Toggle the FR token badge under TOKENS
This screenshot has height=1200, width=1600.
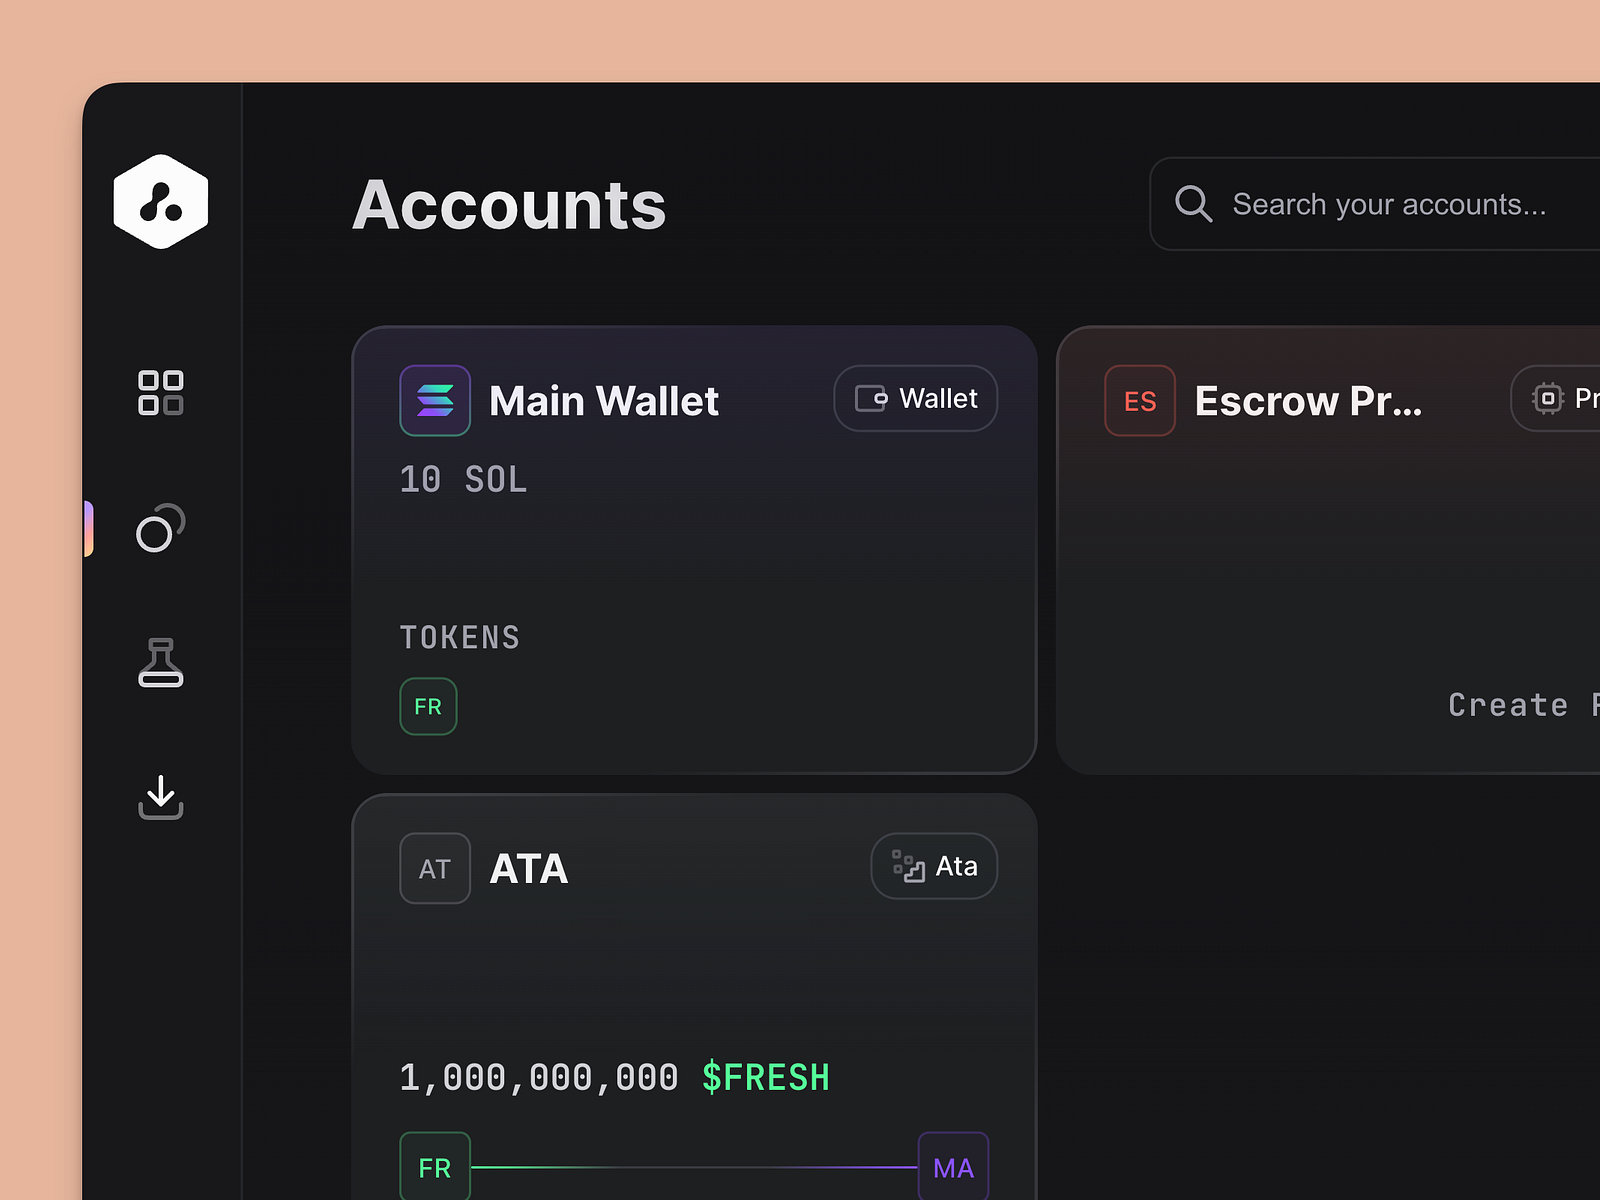coord(427,706)
